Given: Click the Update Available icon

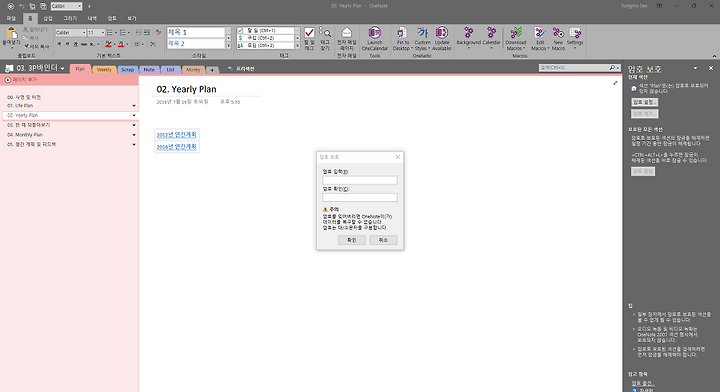Looking at the screenshot, I should [x=442, y=33].
